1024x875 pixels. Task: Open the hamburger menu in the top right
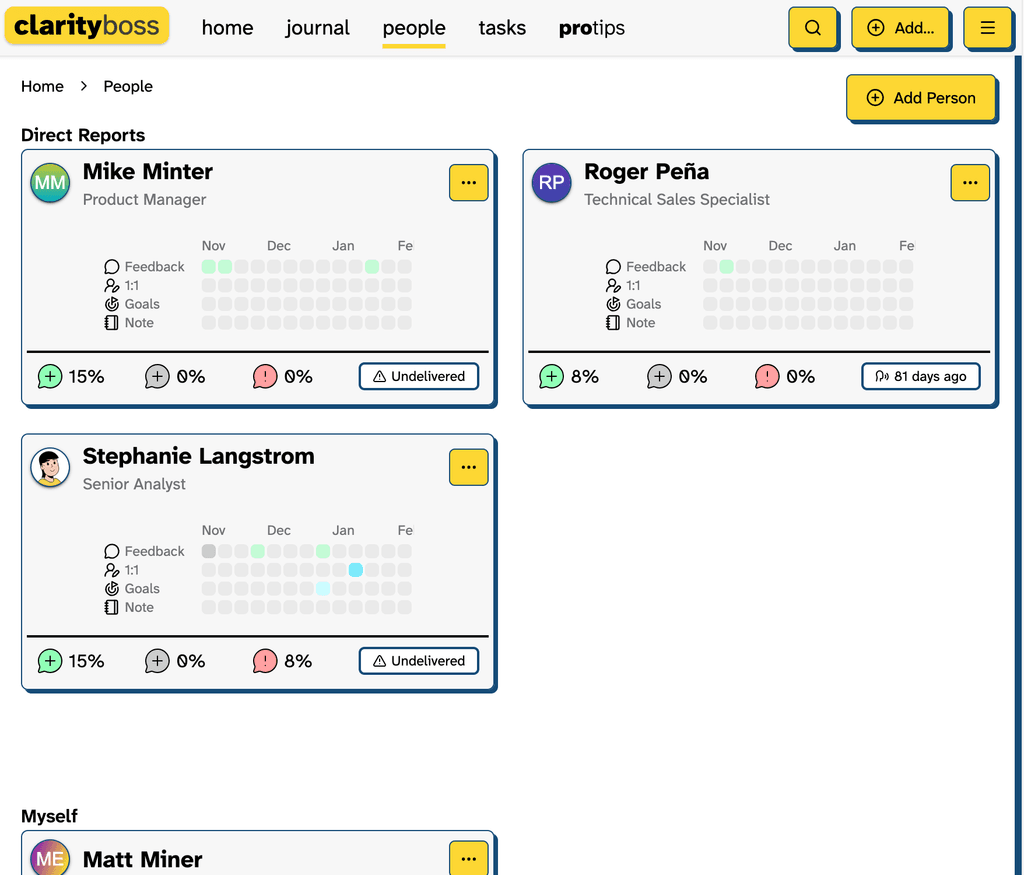(x=988, y=28)
